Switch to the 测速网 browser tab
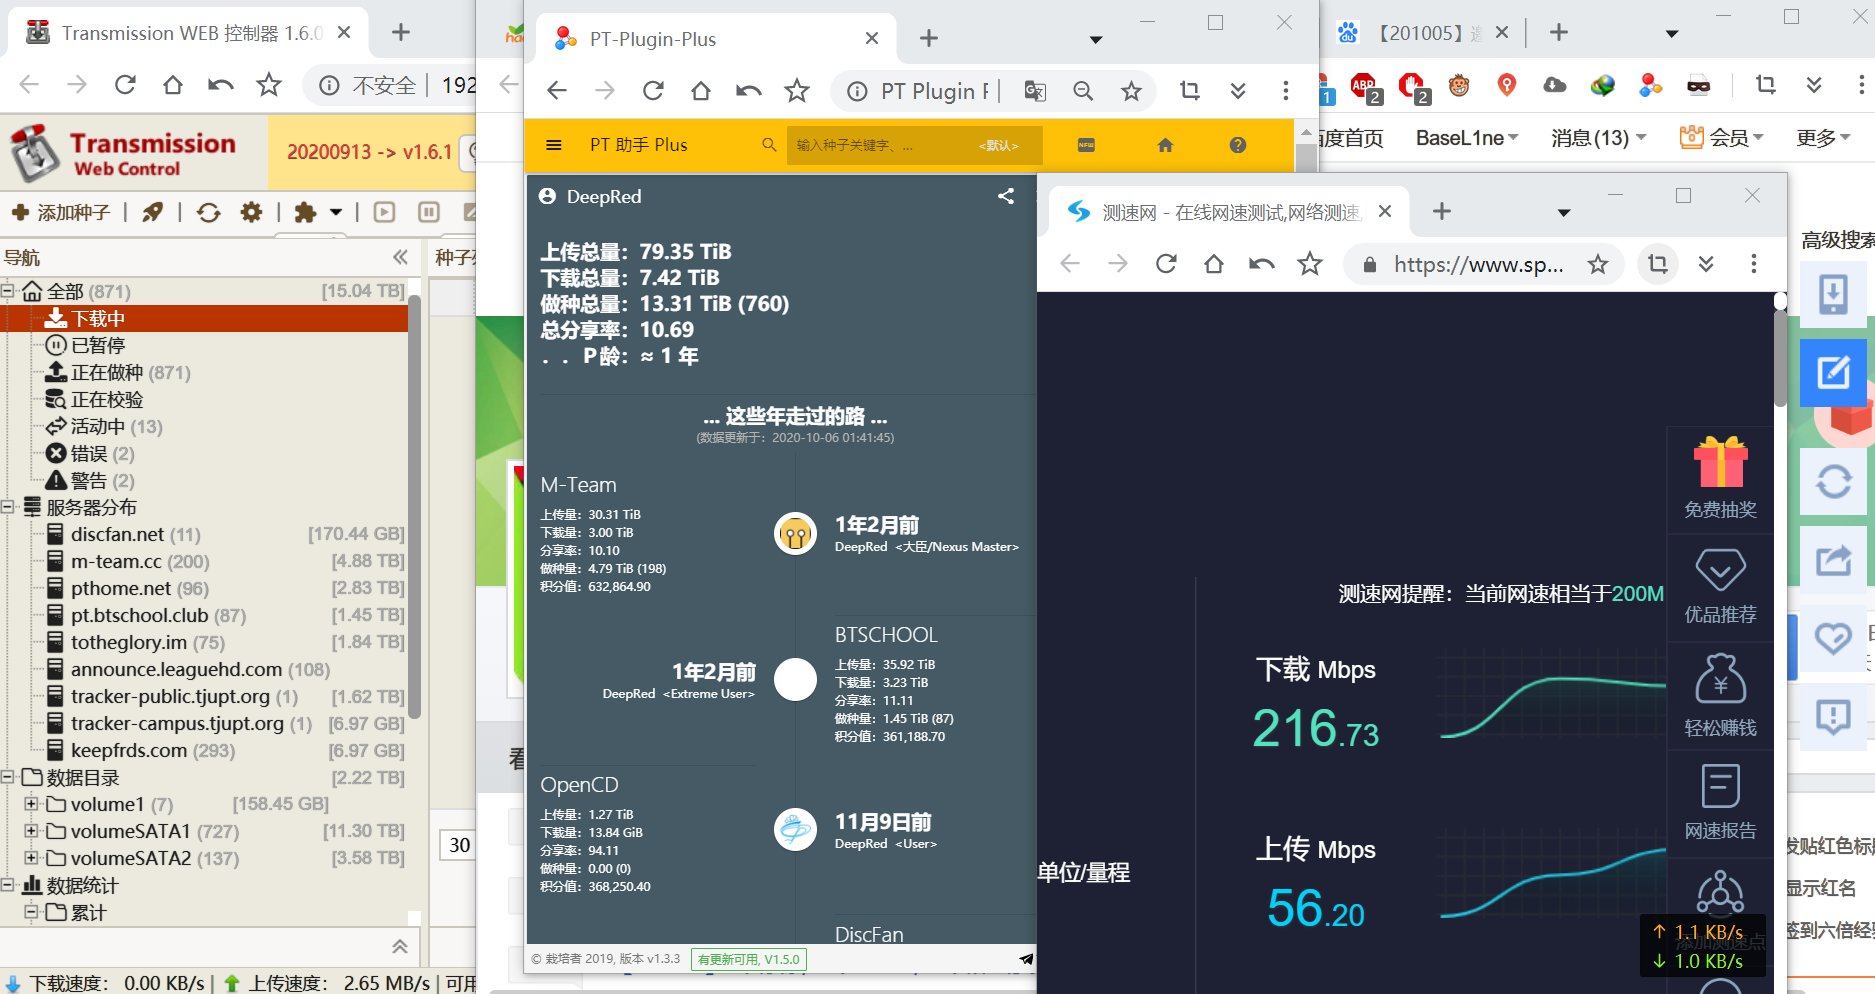 click(x=1230, y=212)
